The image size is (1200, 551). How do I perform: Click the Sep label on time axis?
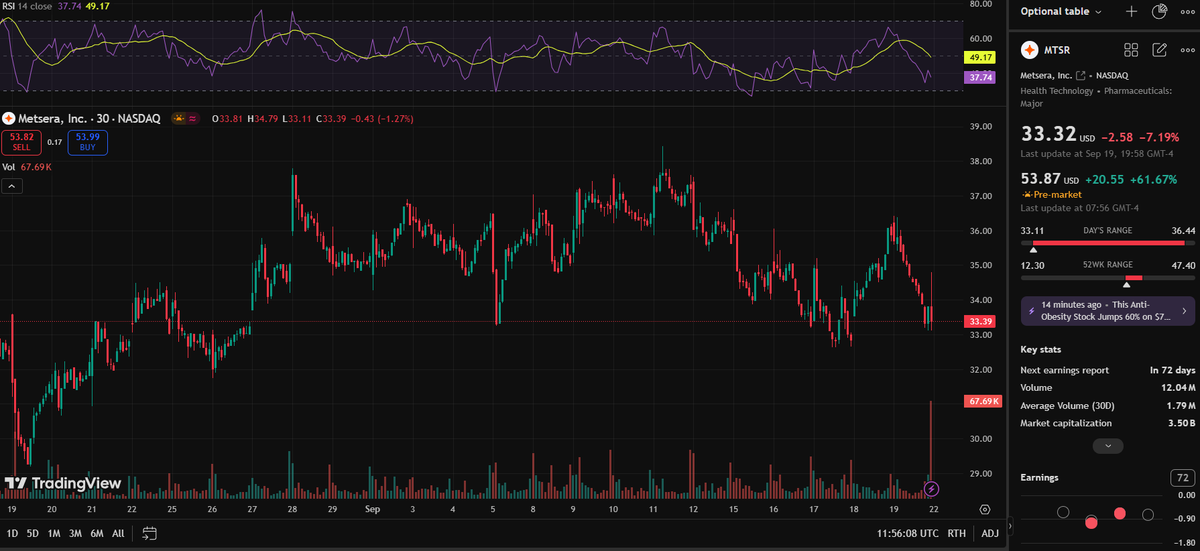pyautogui.click(x=372, y=508)
